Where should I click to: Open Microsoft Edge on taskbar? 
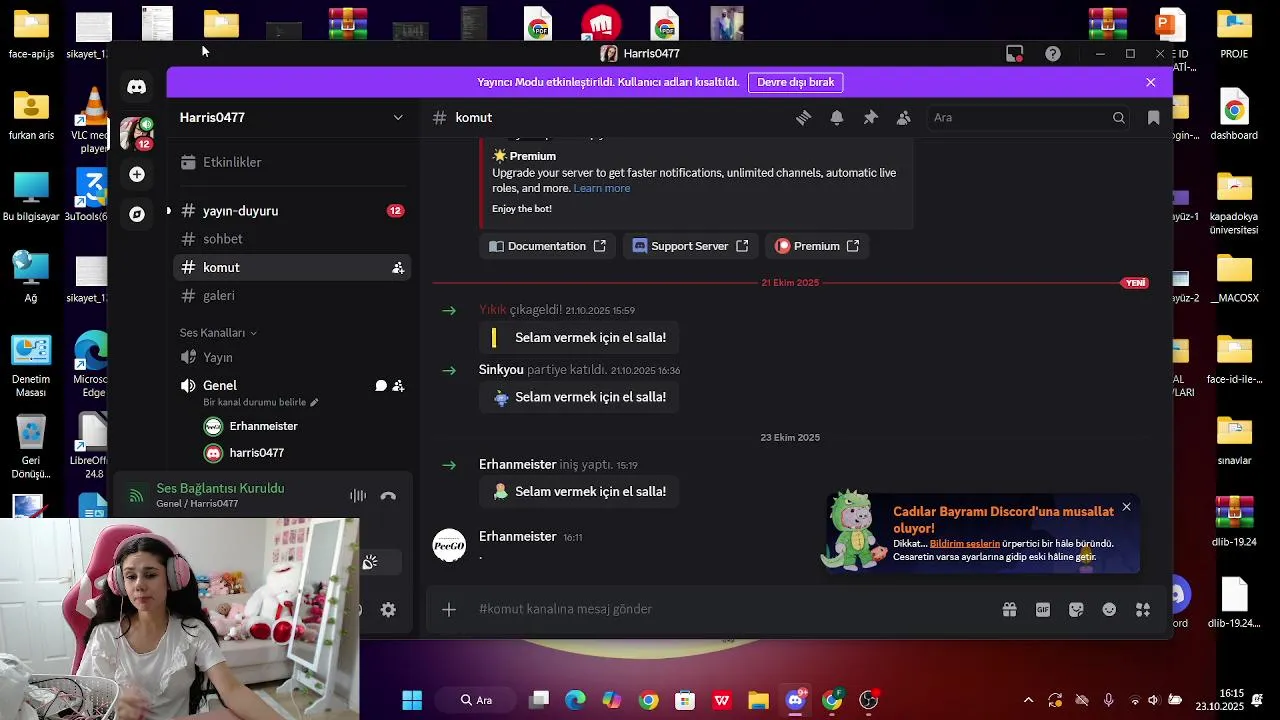pos(575,700)
